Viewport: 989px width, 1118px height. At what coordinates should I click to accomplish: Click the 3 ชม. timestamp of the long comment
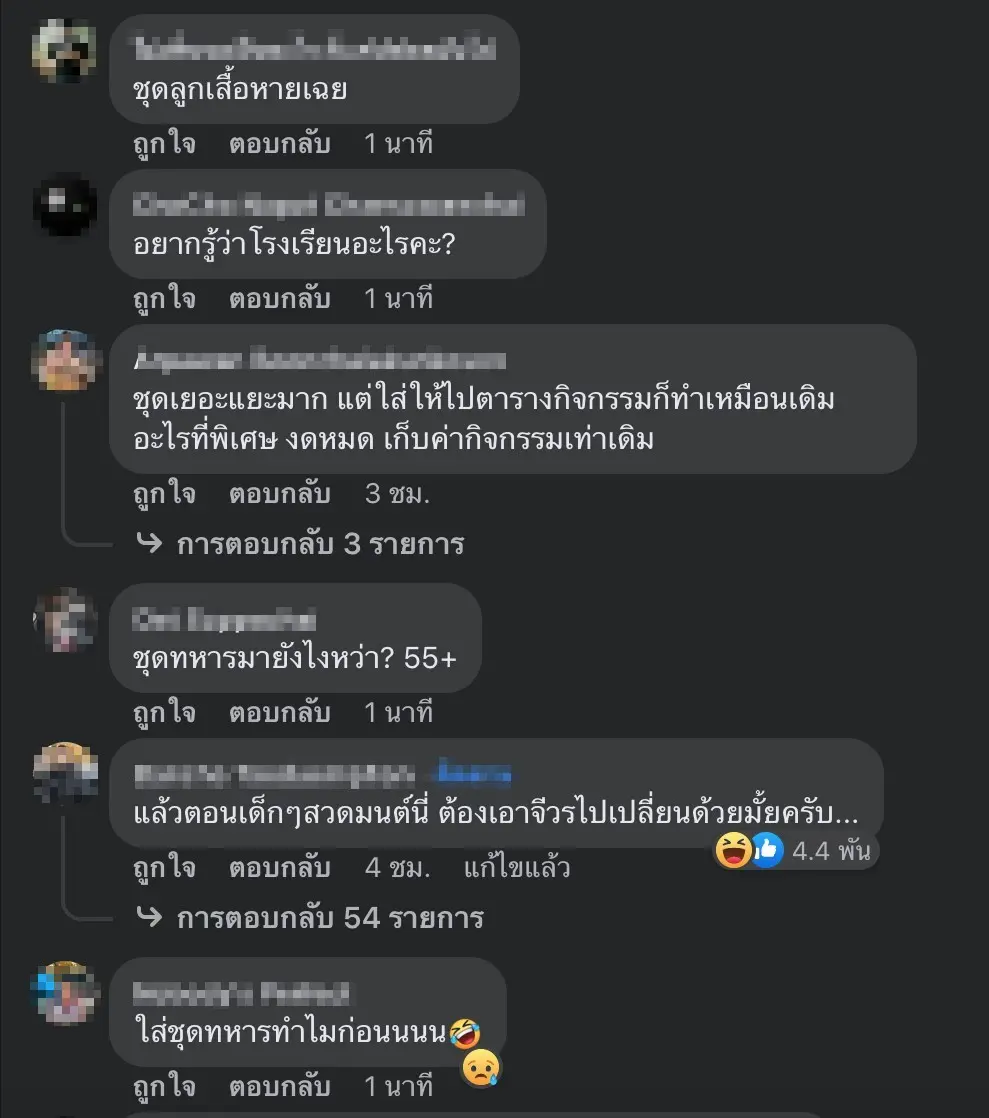click(x=397, y=493)
